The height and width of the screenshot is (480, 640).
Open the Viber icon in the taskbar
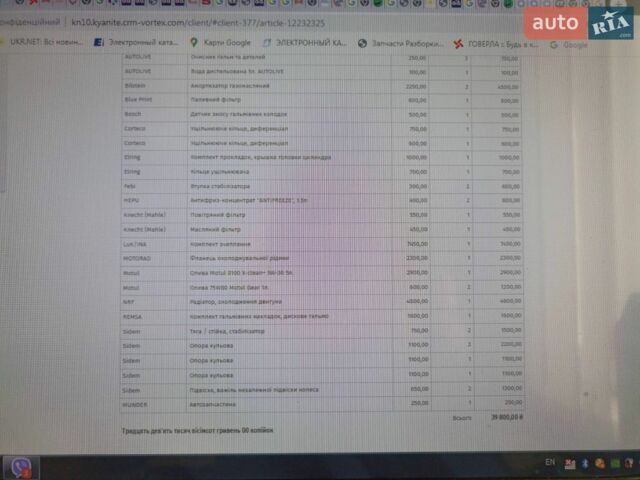20,468
